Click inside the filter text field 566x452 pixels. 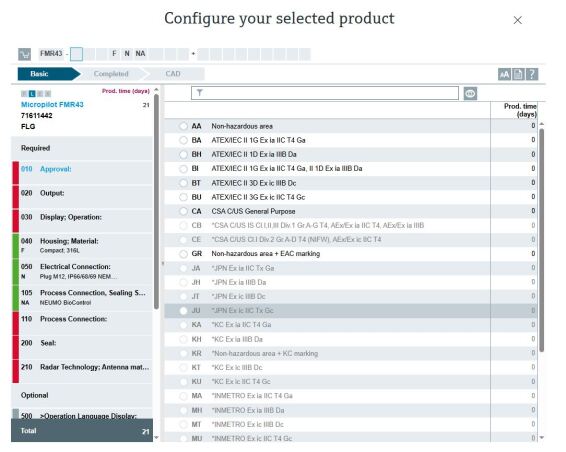coord(325,93)
